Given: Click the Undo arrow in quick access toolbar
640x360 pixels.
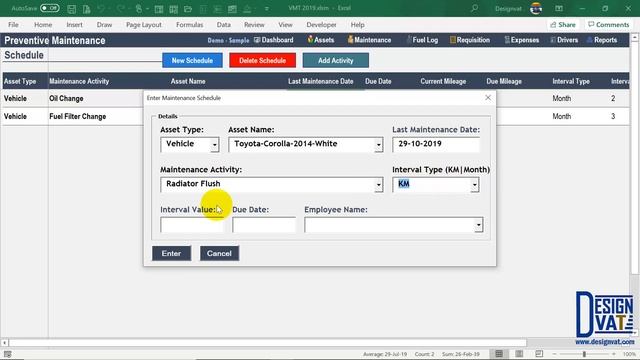Looking at the screenshot, I should click(x=101, y=9).
